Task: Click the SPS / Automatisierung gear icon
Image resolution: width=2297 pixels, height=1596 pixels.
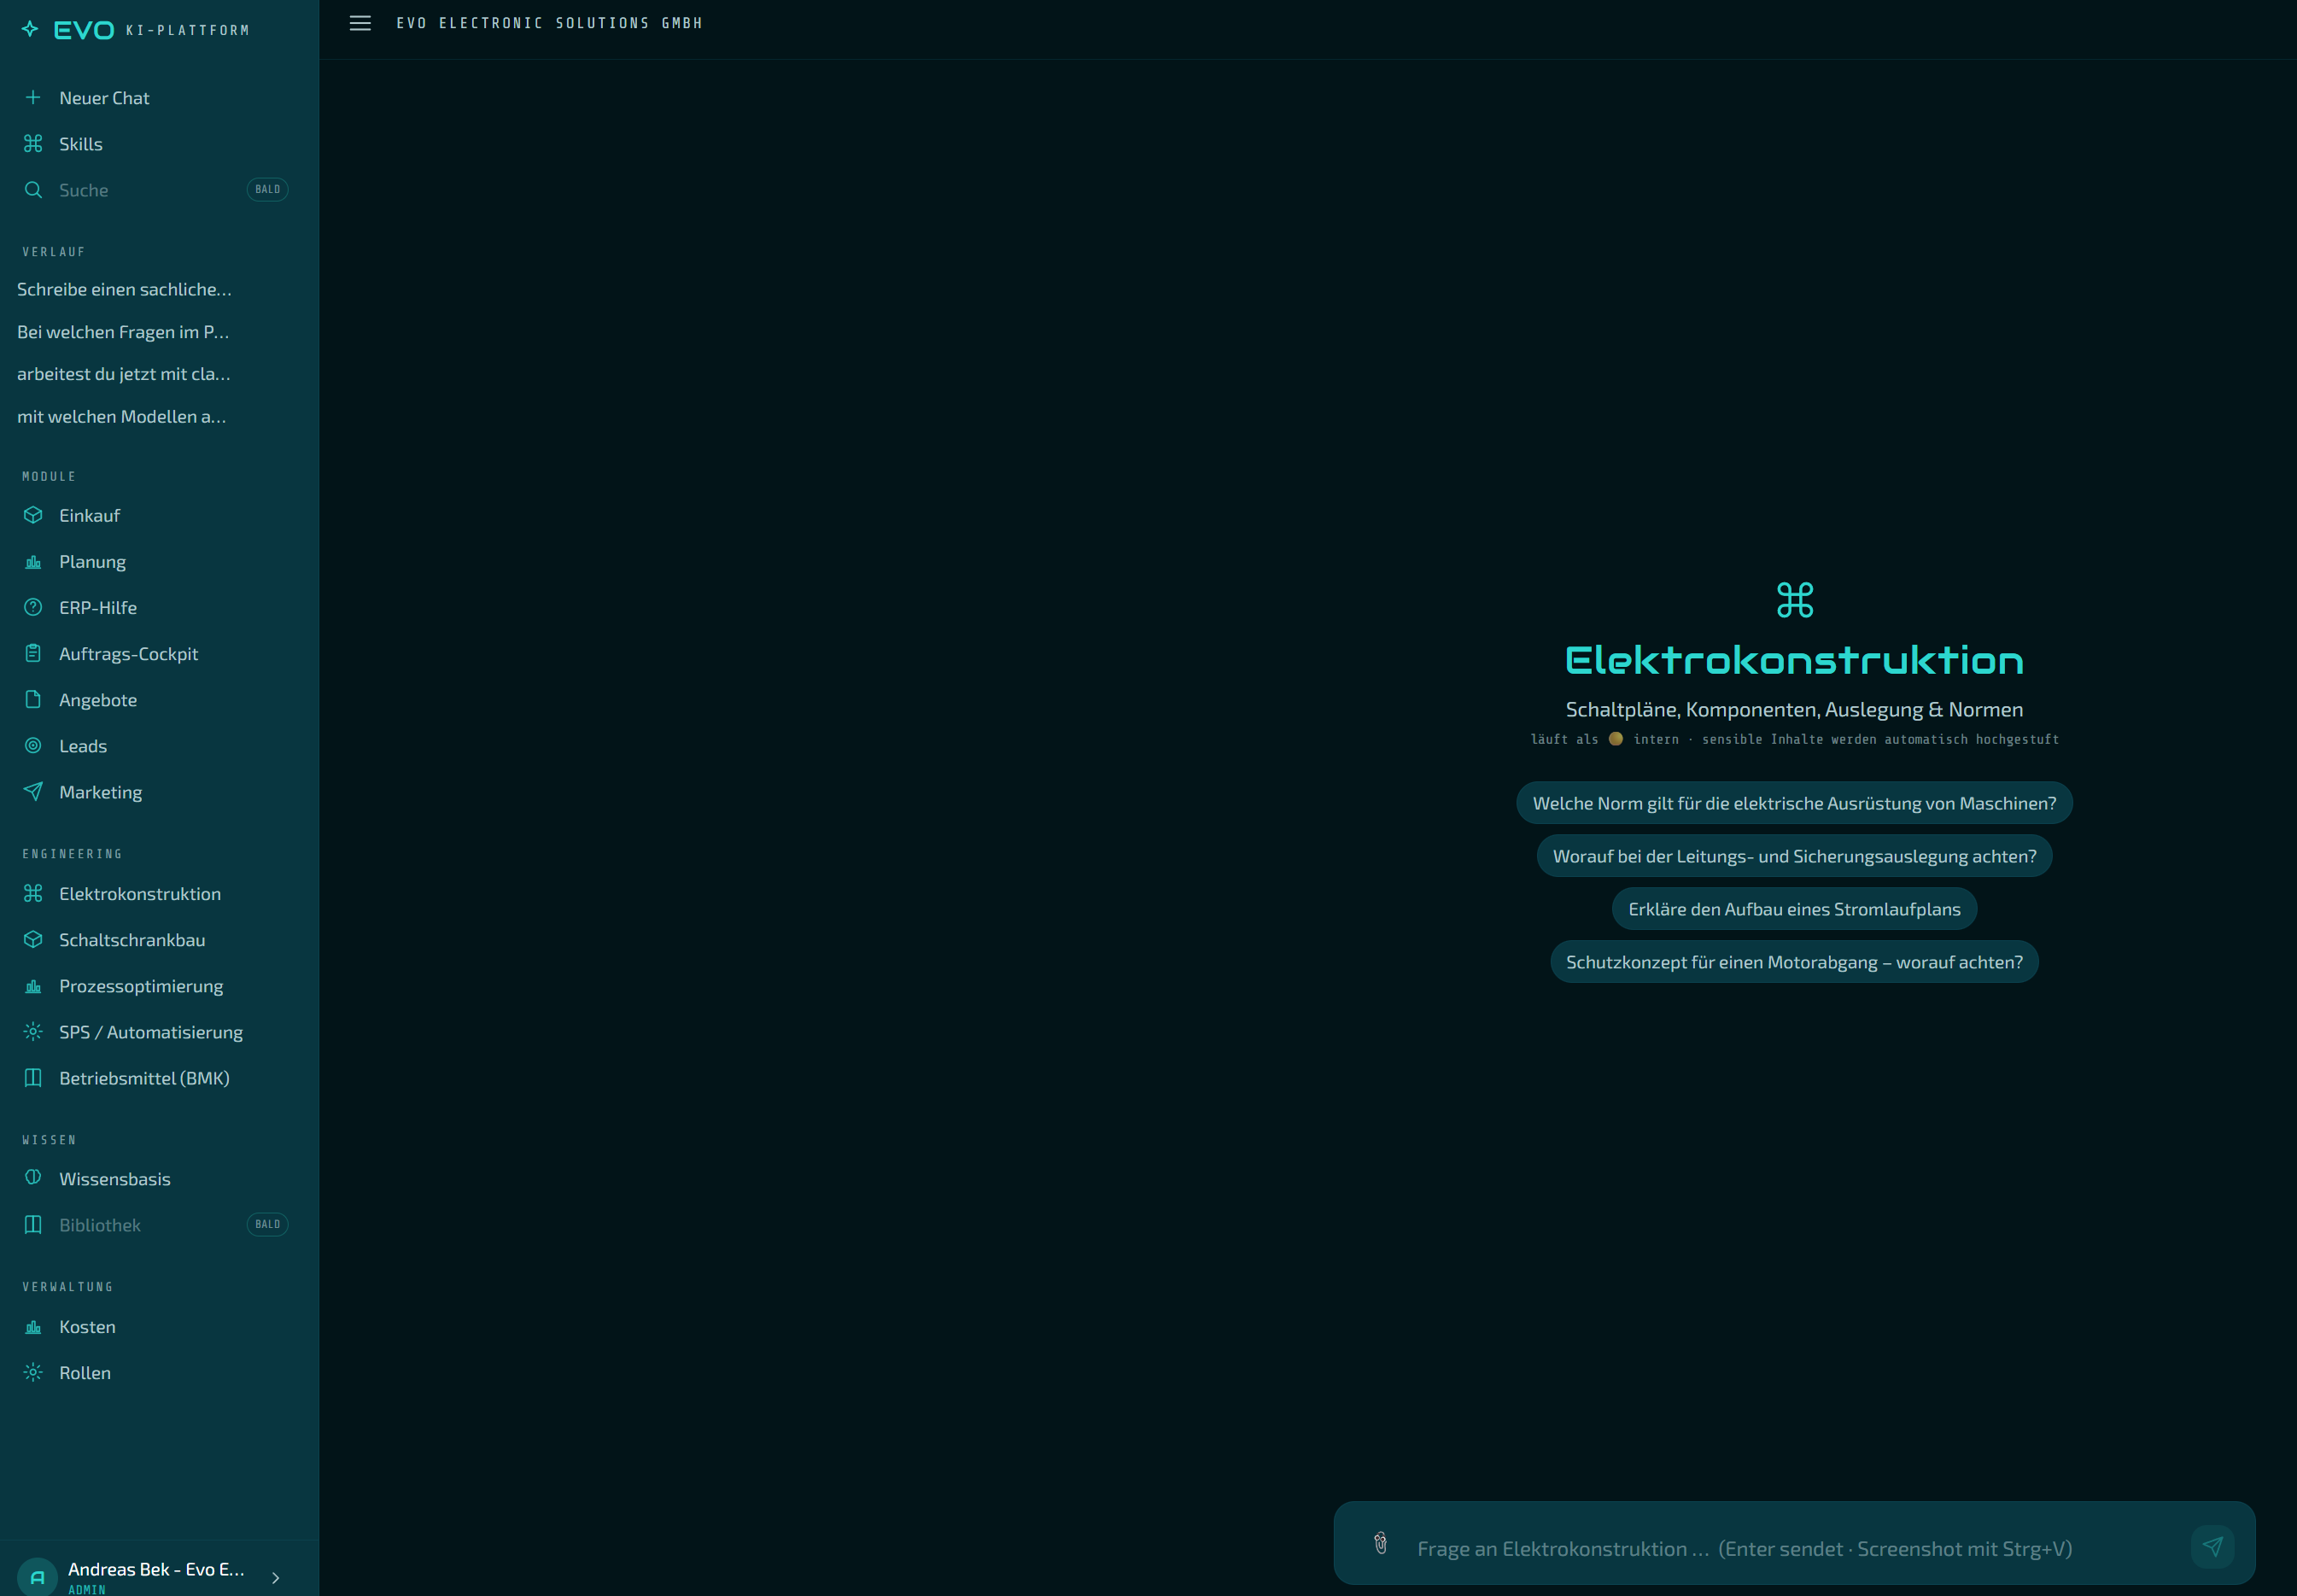Action: coord(33,1031)
